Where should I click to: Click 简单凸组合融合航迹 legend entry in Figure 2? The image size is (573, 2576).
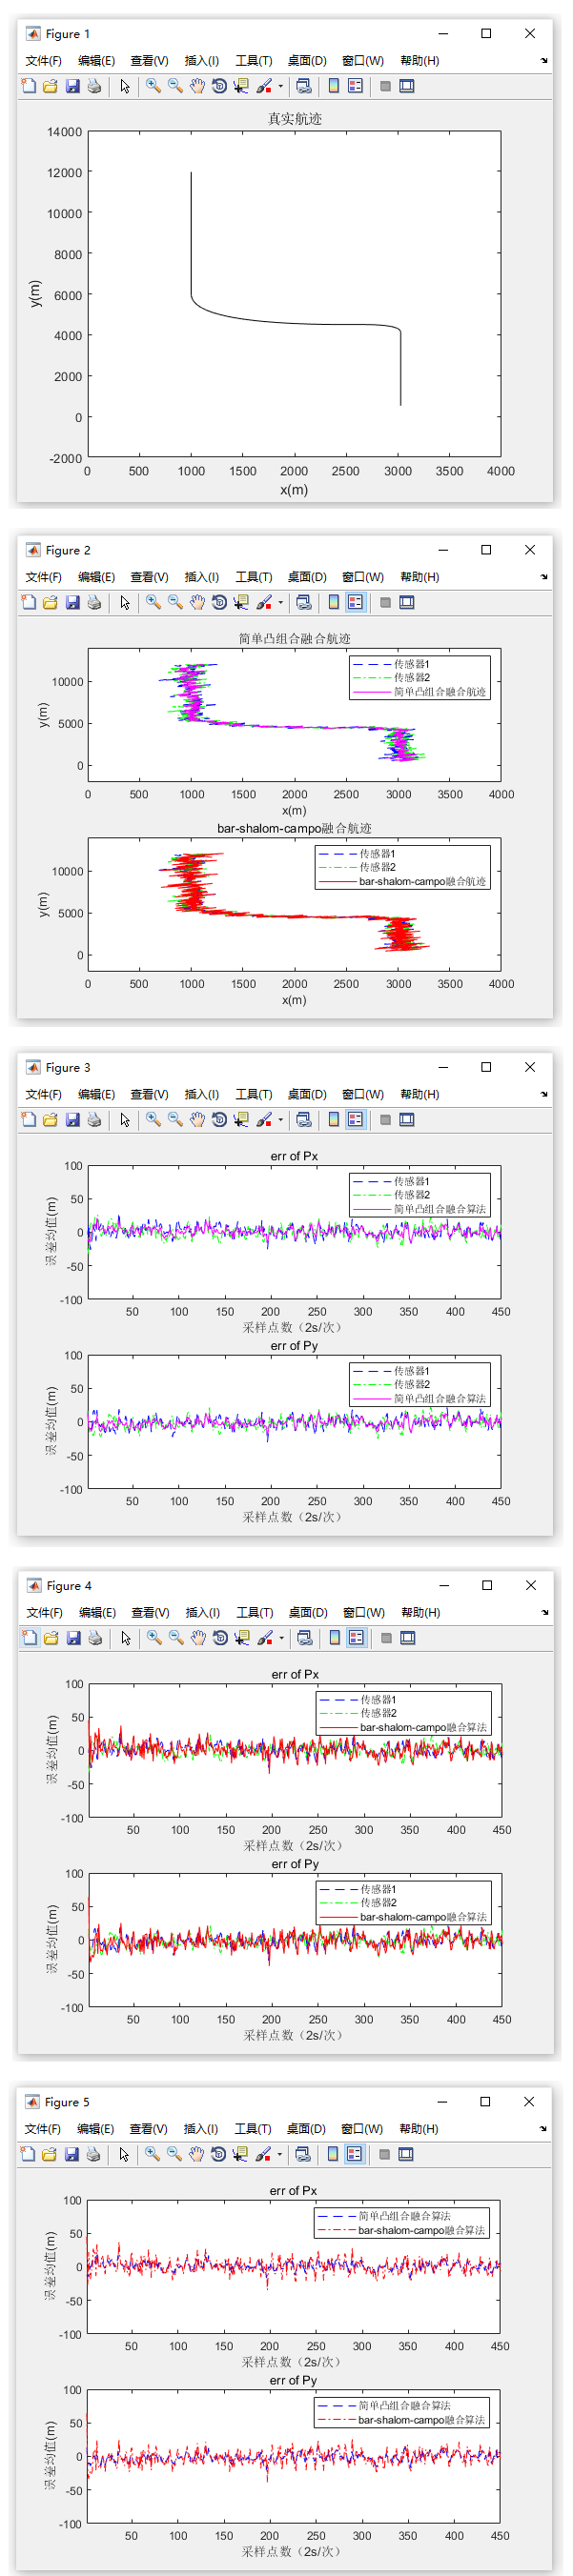439,692
